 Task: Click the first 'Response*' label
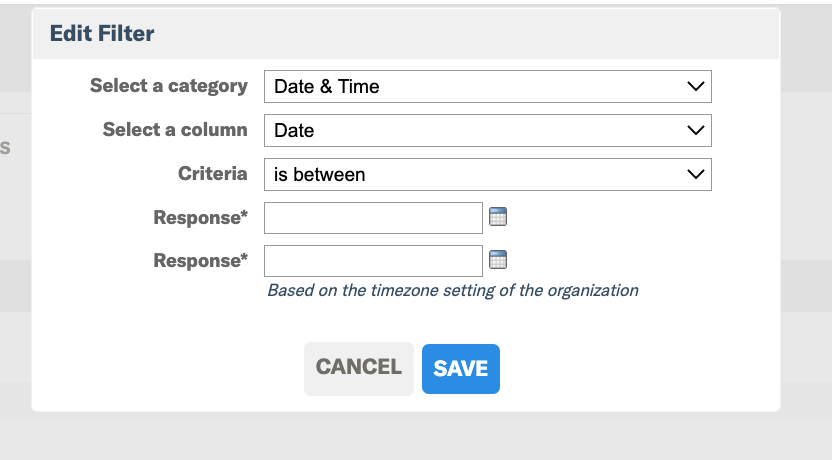tap(201, 218)
